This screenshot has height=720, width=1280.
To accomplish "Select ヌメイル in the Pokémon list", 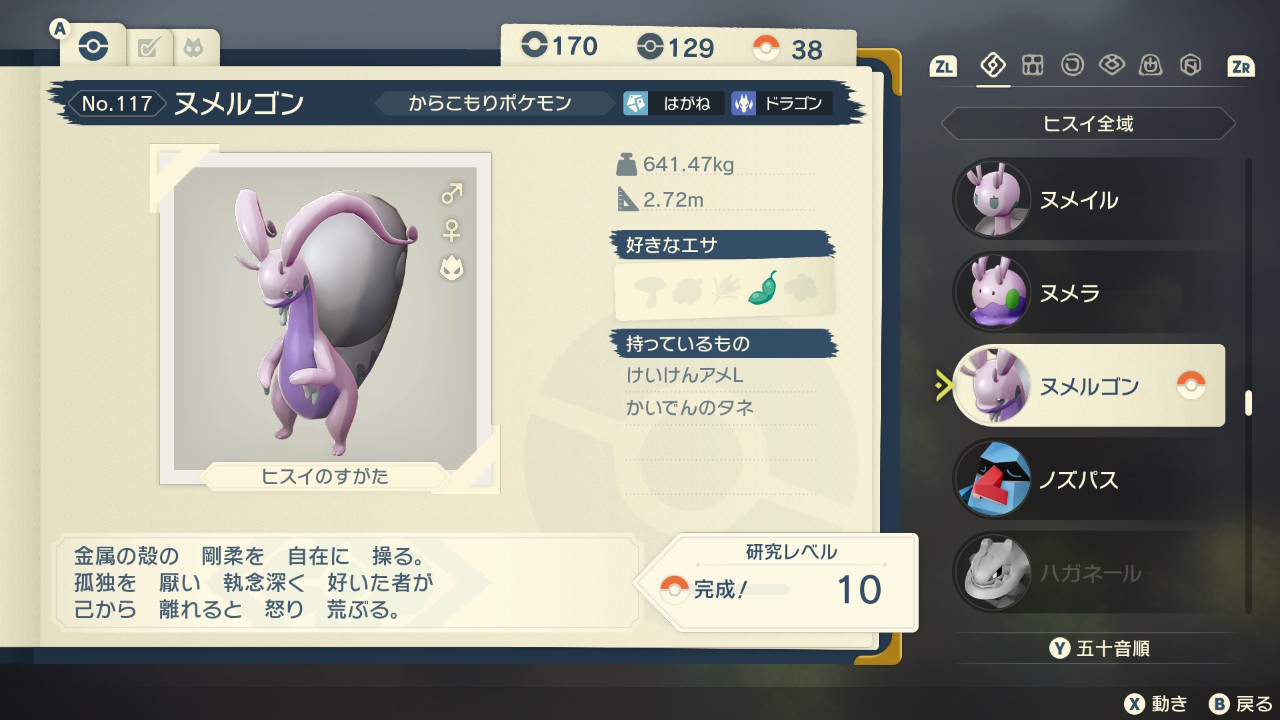I will pos(1088,199).
